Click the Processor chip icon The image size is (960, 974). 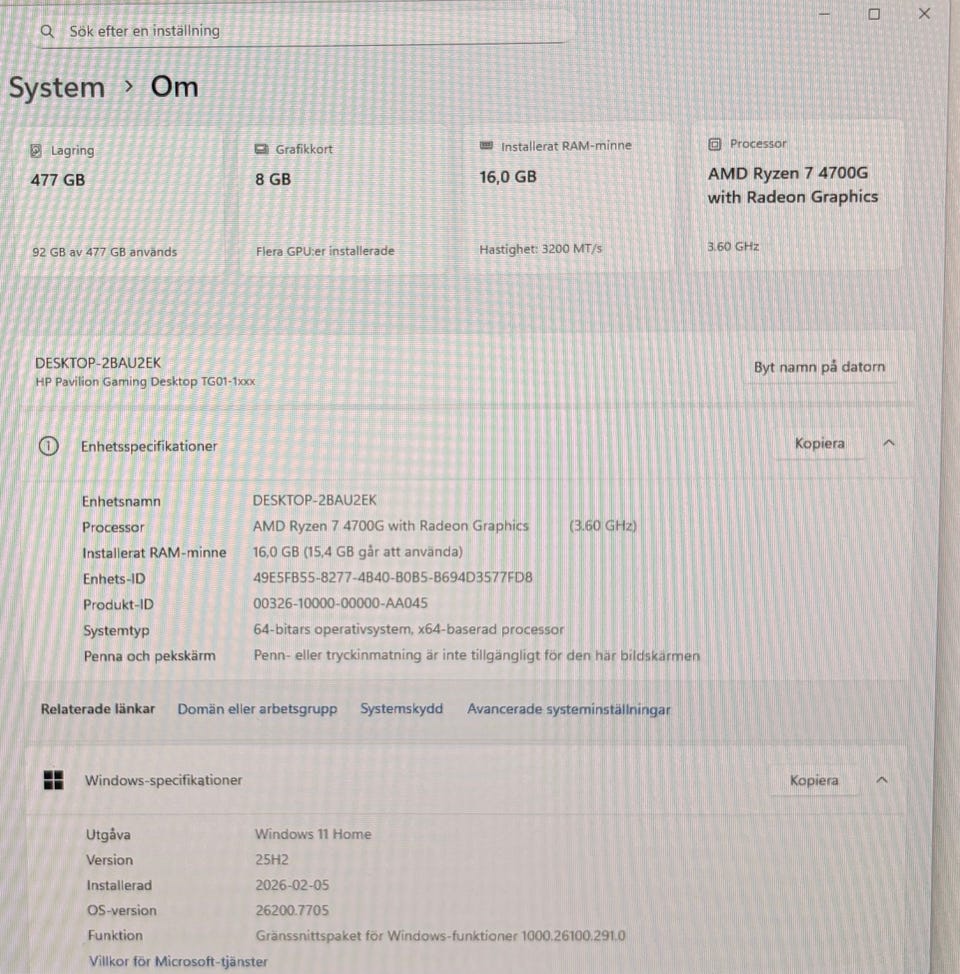click(715, 144)
